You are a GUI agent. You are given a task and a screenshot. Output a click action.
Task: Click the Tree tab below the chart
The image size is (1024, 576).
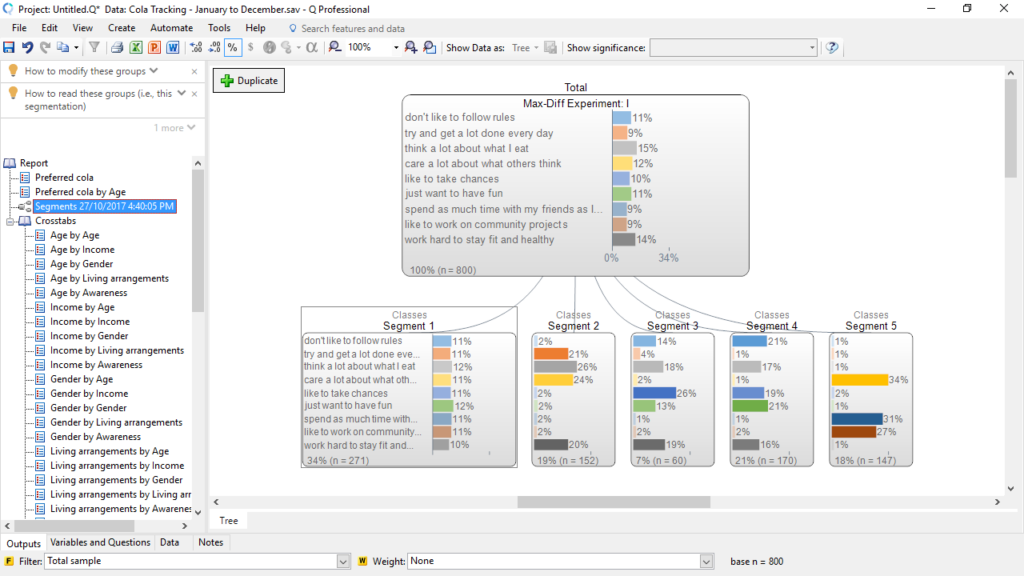[229, 520]
